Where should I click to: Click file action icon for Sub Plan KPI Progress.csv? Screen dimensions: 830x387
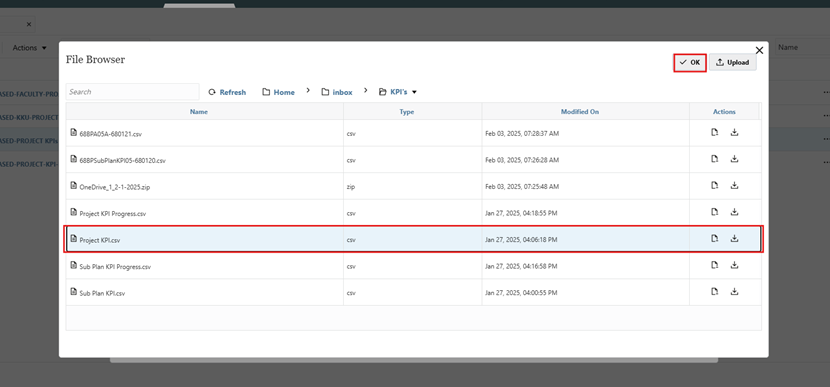tap(715, 264)
